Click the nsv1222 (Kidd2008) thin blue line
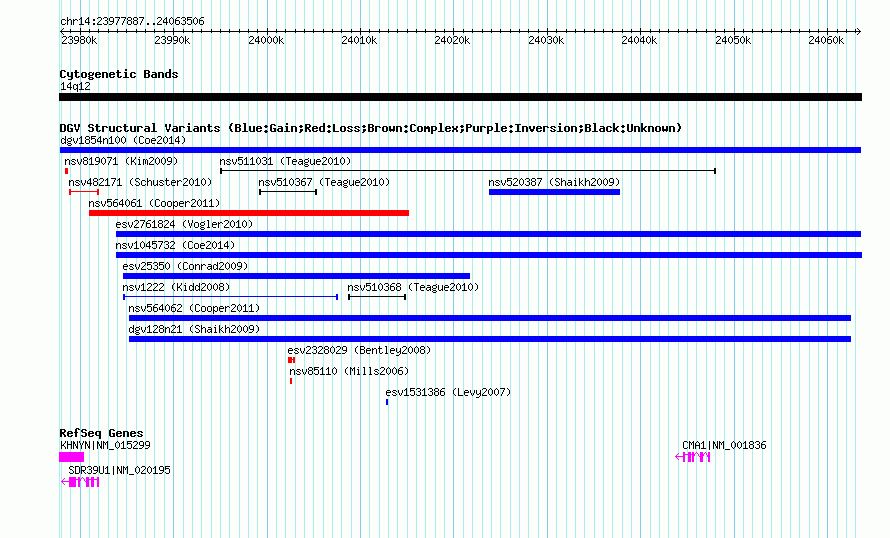 pos(230,297)
